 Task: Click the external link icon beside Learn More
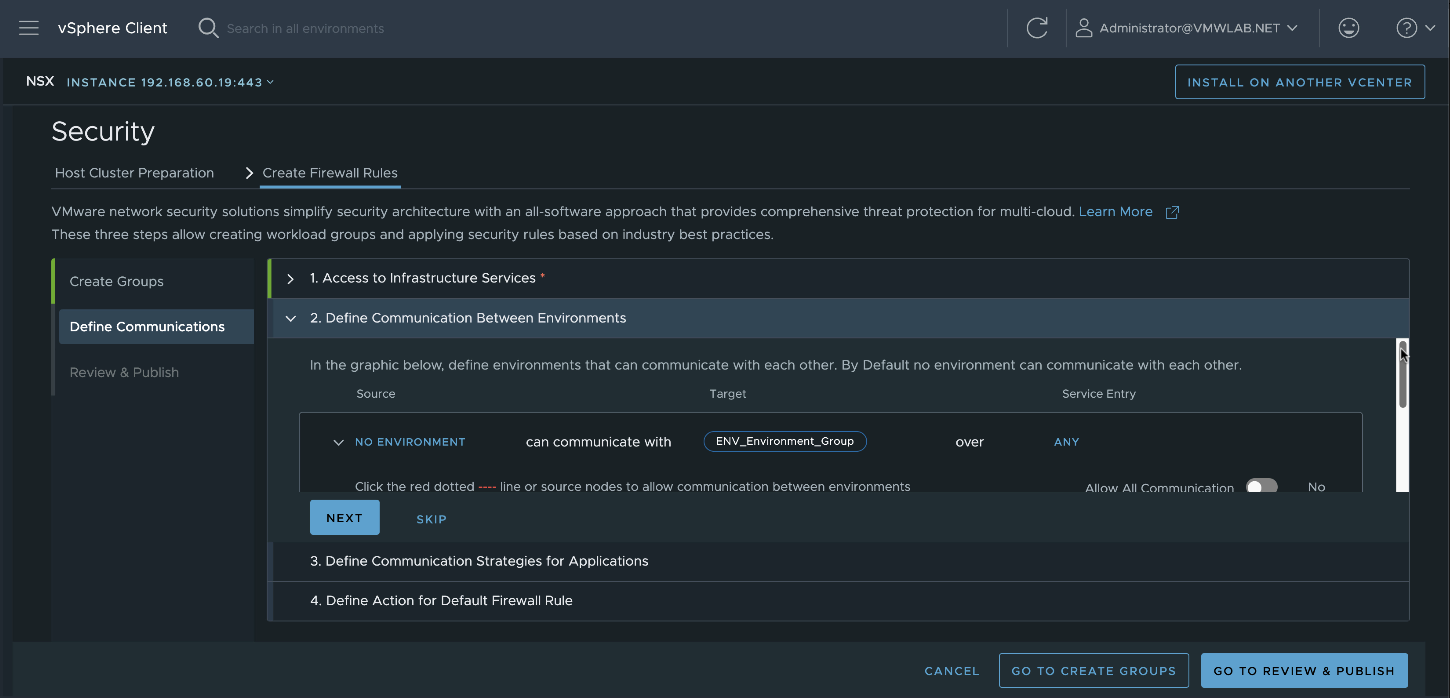click(1173, 212)
